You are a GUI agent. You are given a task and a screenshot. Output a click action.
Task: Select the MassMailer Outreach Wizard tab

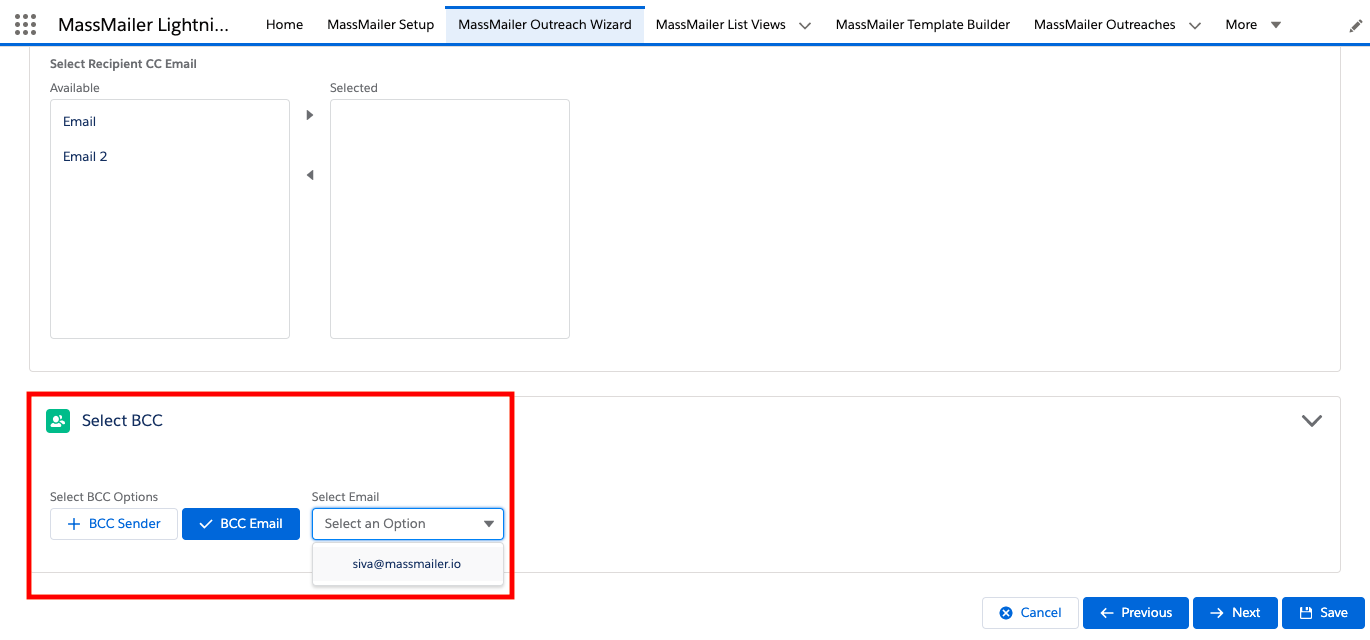545,24
